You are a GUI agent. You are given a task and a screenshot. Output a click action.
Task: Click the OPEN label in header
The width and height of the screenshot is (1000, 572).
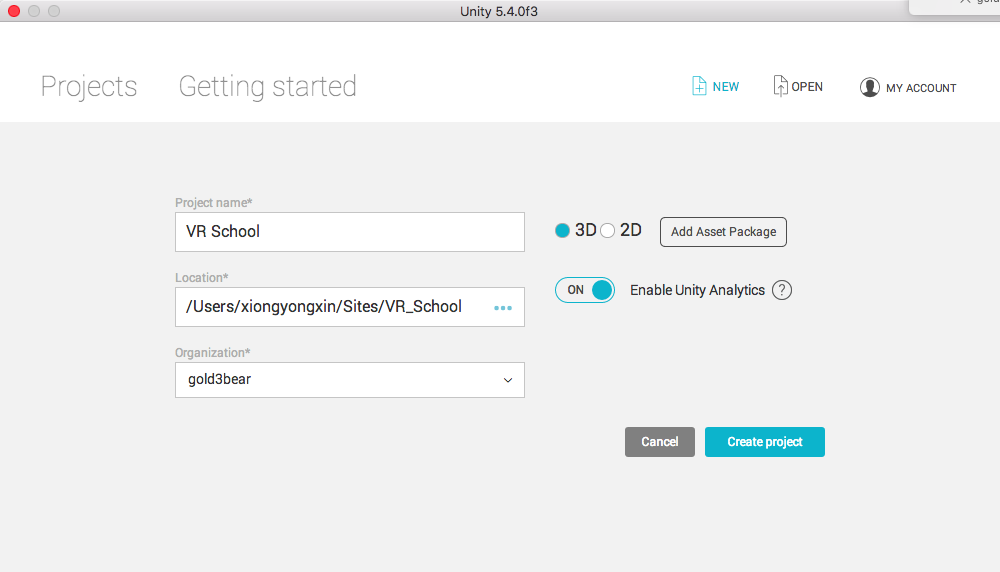(x=807, y=87)
